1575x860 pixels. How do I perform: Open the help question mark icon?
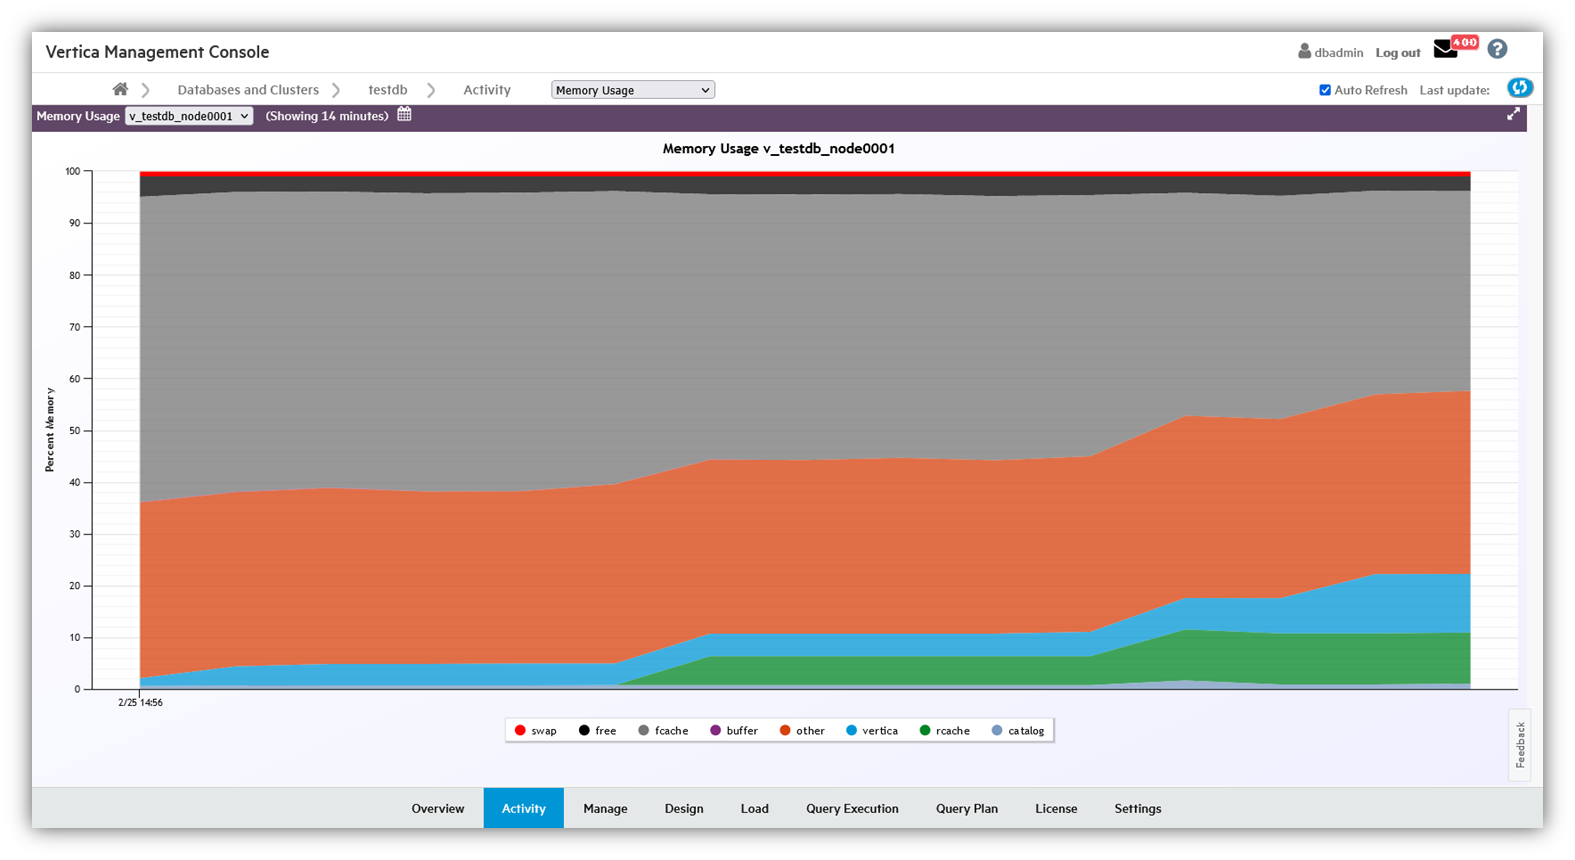point(1497,49)
